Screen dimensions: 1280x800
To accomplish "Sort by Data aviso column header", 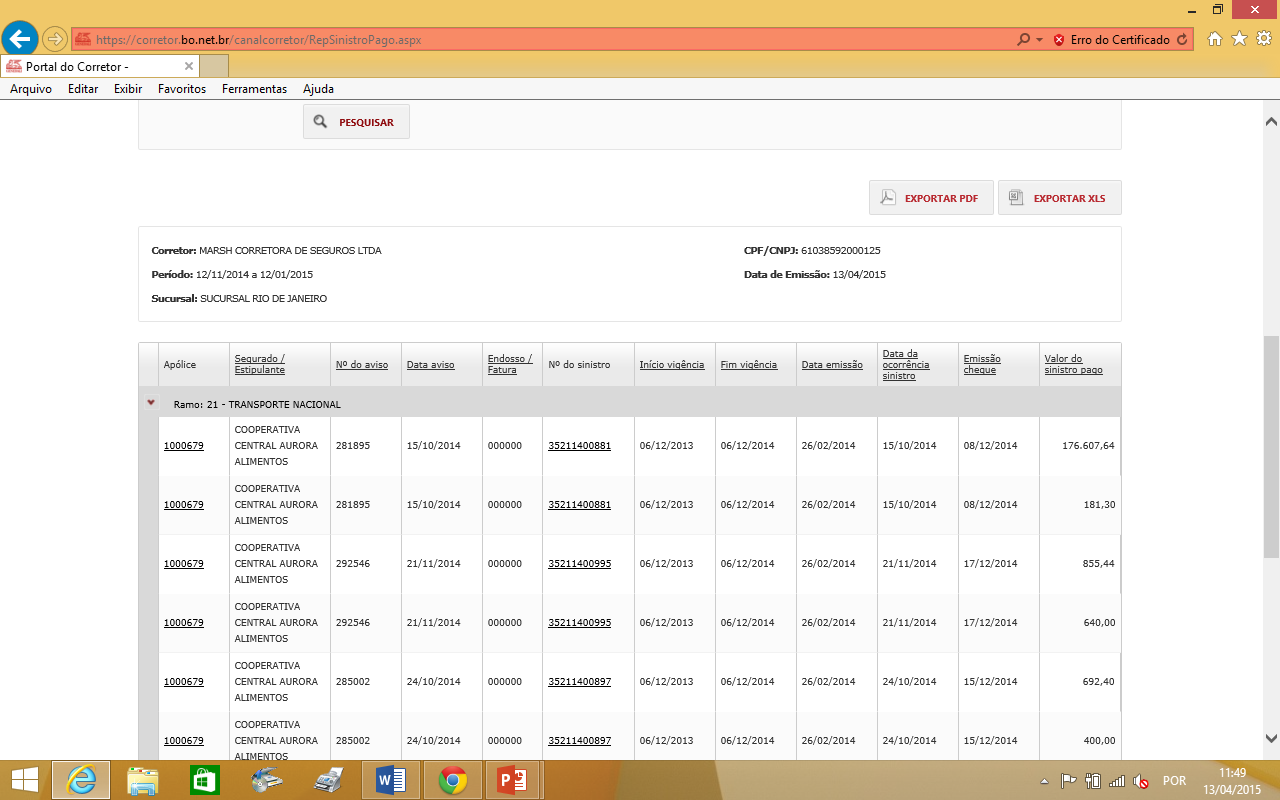I will click(430, 365).
